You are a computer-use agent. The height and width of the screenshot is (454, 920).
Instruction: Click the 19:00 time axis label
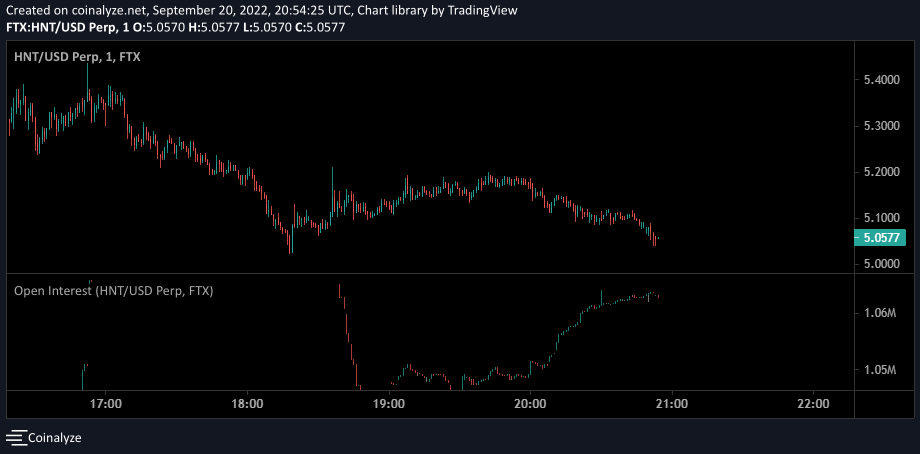(x=389, y=404)
